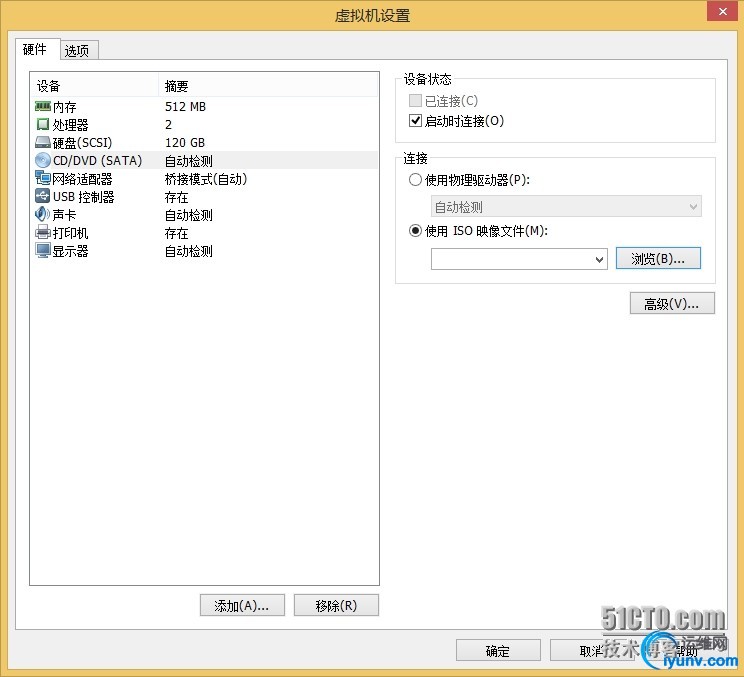Click the 添加(A)... add hardware button
Image resolution: width=744 pixels, height=677 pixels.
point(242,605)
